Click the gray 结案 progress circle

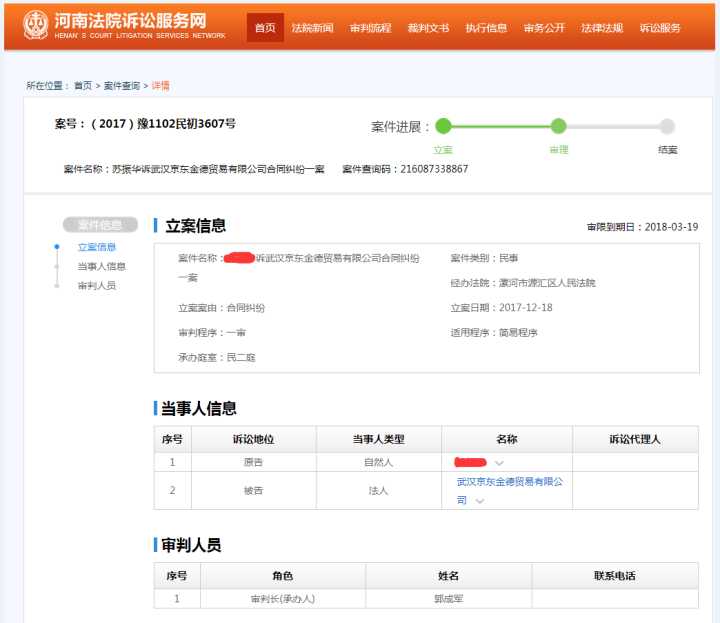coord(667,126)
